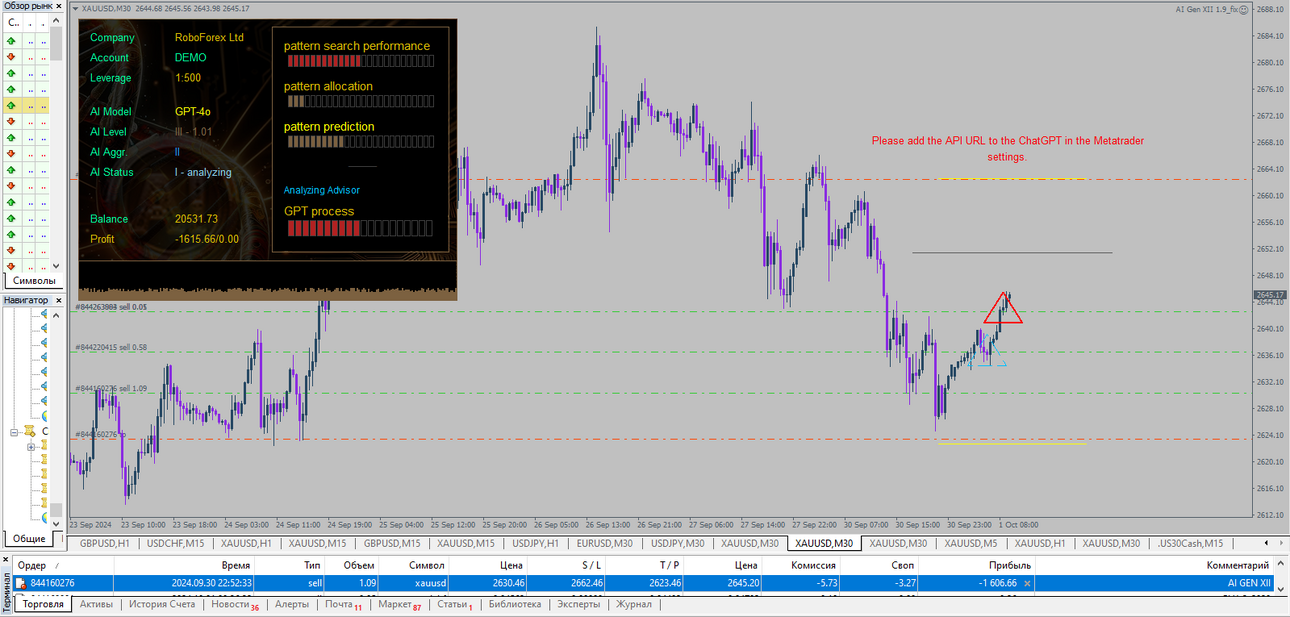Click the AI Gen XII 1.9_fix expert label
The image size is (1290, 617).
(1211, 9)
